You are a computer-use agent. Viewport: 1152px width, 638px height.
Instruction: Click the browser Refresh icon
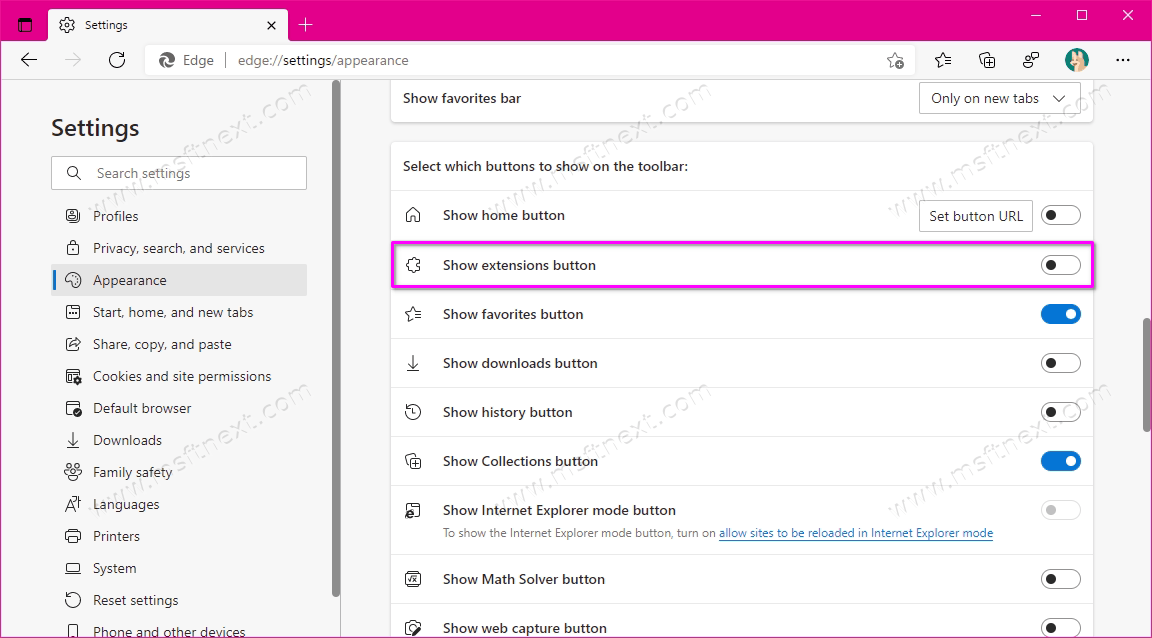tap(117, 60)
